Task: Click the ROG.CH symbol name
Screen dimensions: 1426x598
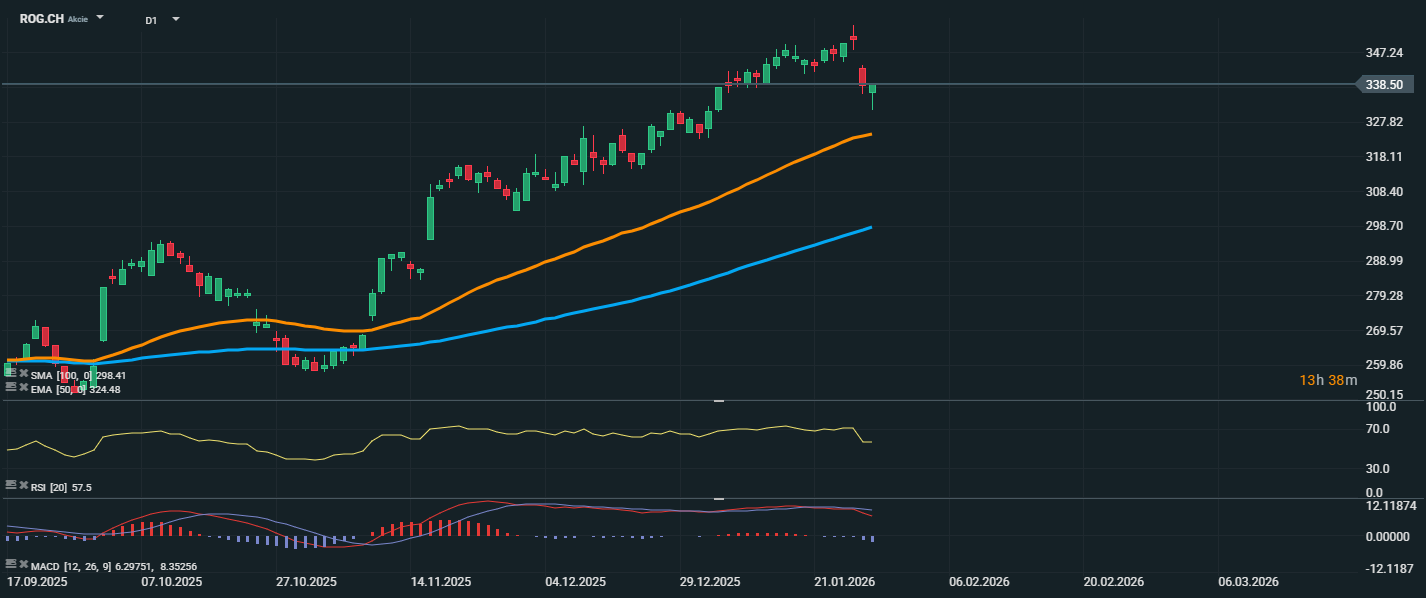Action: tap(41, 19)
